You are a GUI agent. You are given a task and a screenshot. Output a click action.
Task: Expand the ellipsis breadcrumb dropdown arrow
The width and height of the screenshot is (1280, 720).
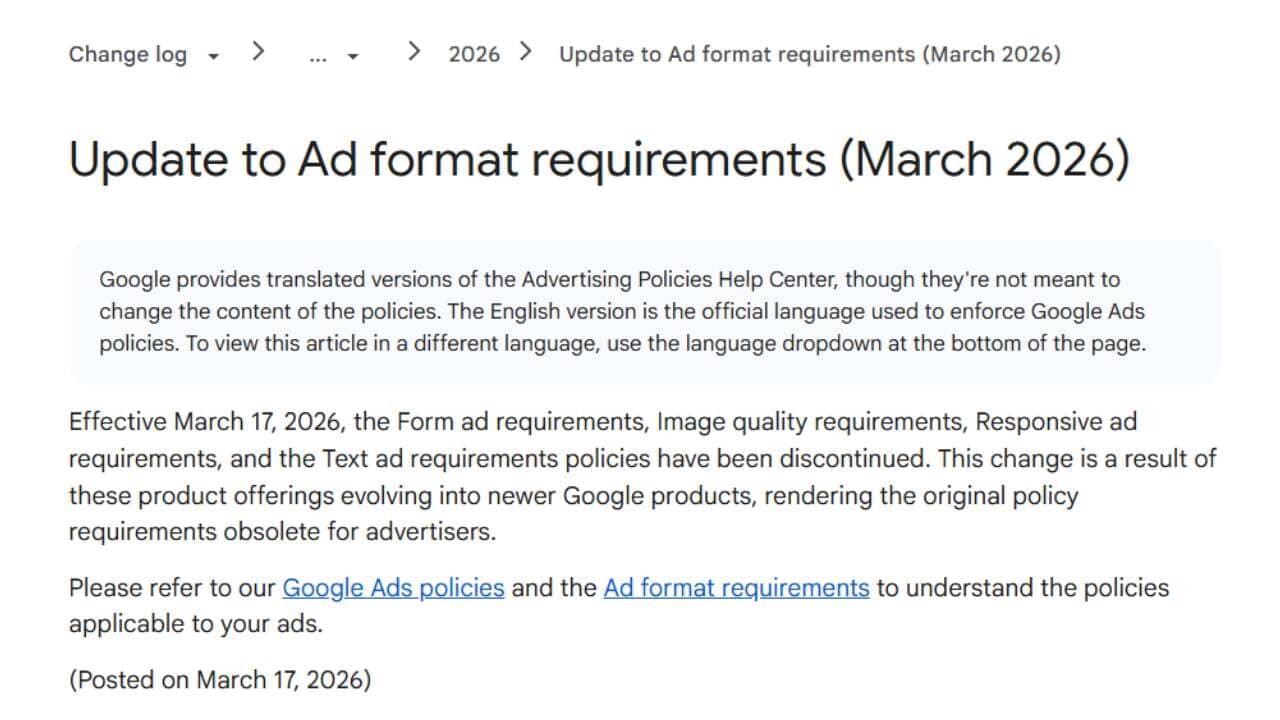(352, 57)
